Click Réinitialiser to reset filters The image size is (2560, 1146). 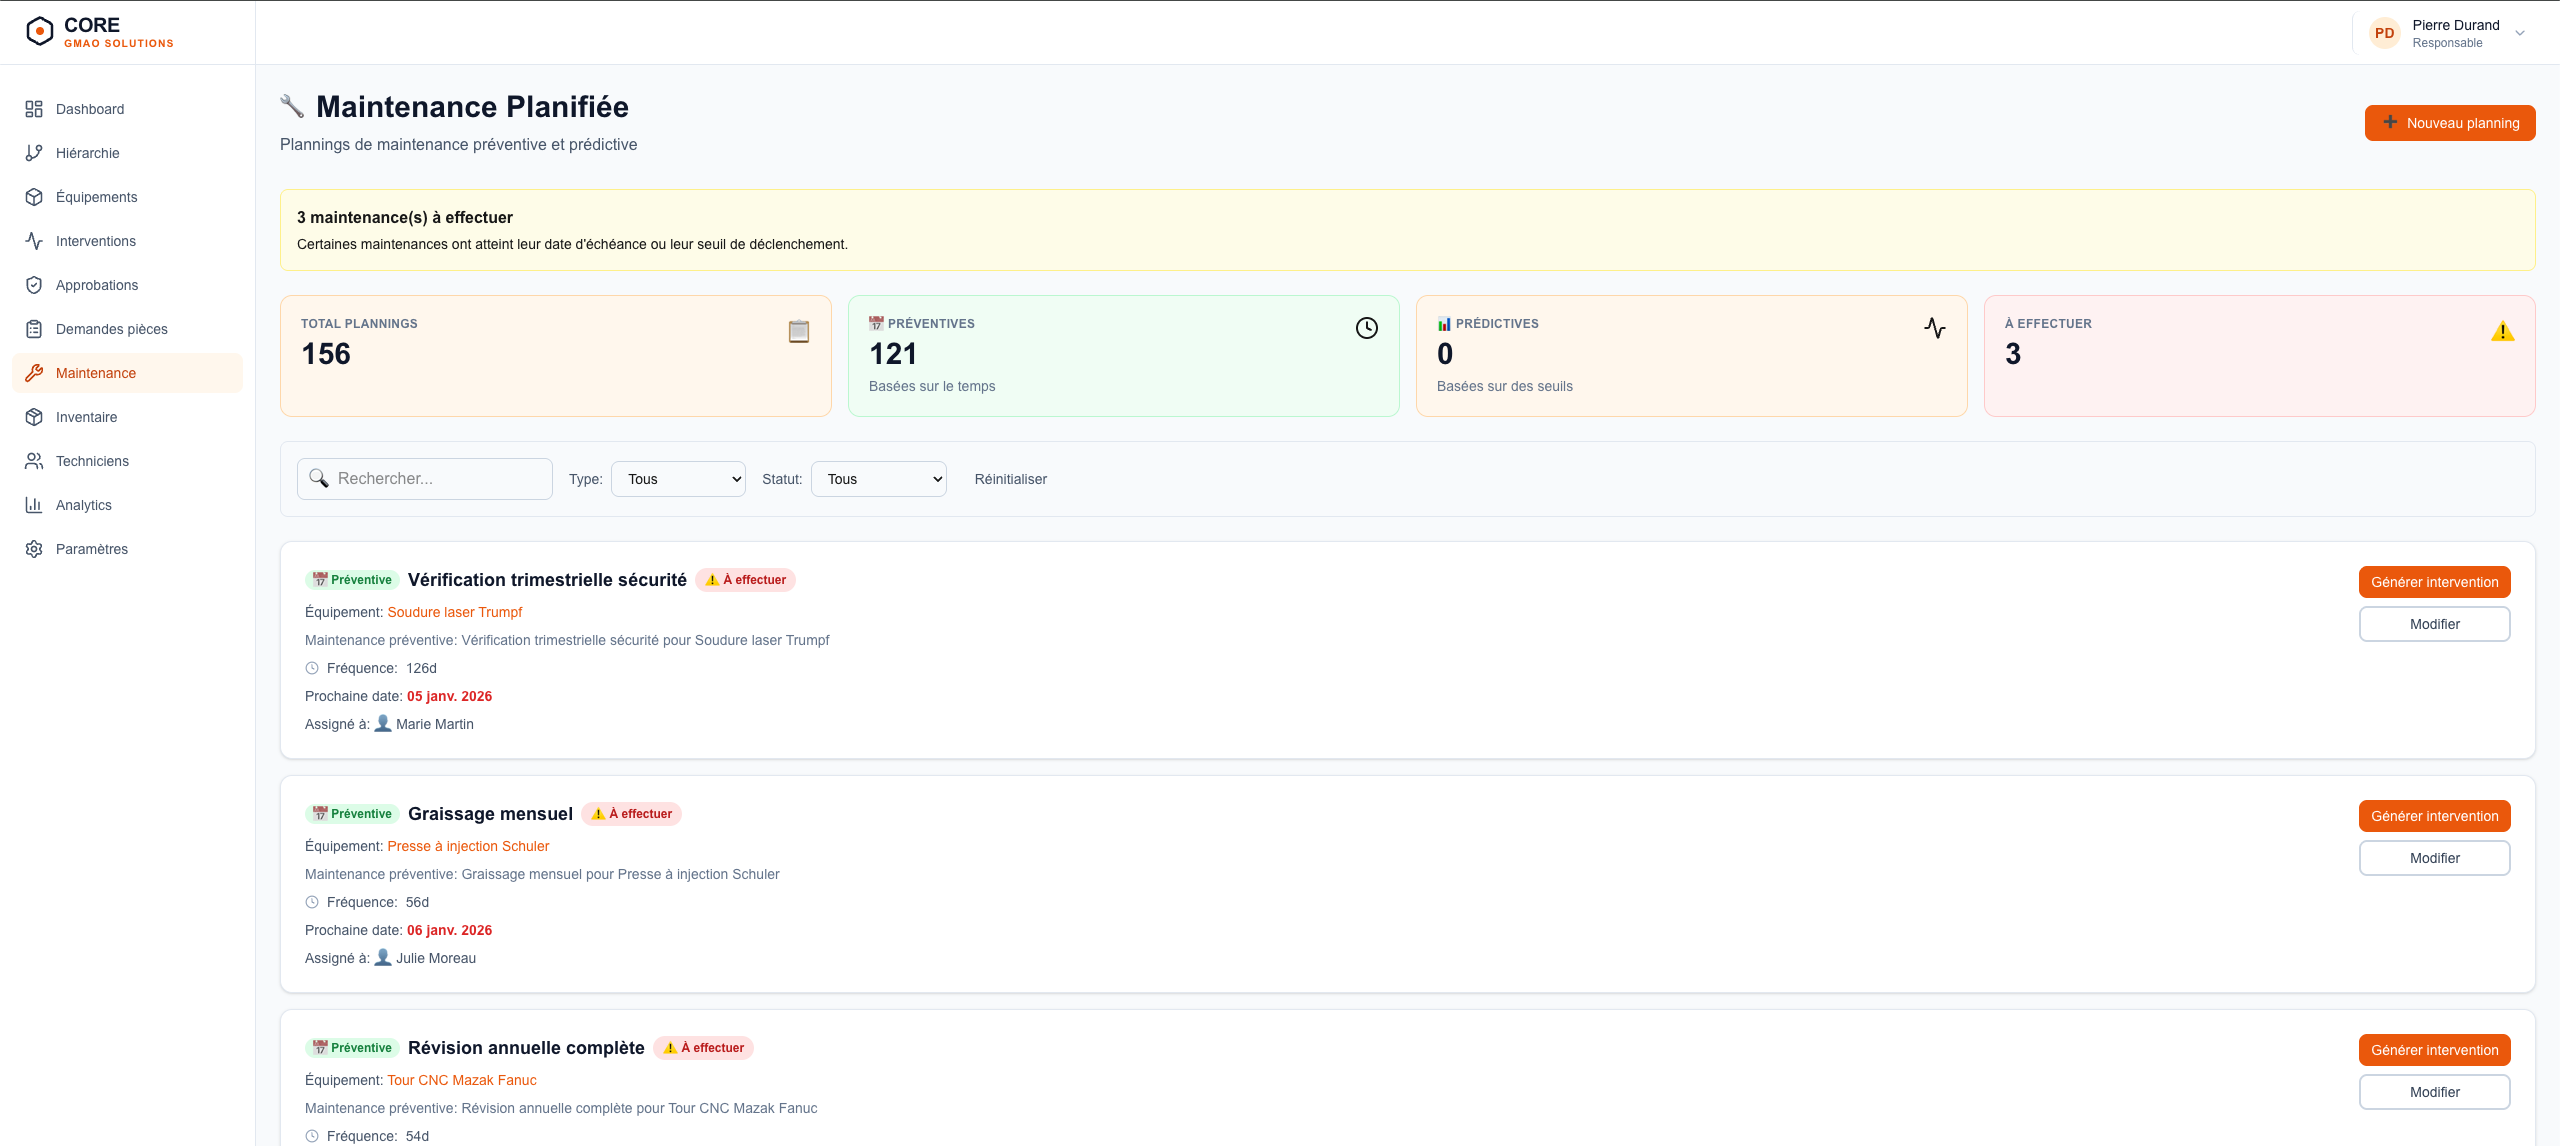click(x=1011, y=479)
